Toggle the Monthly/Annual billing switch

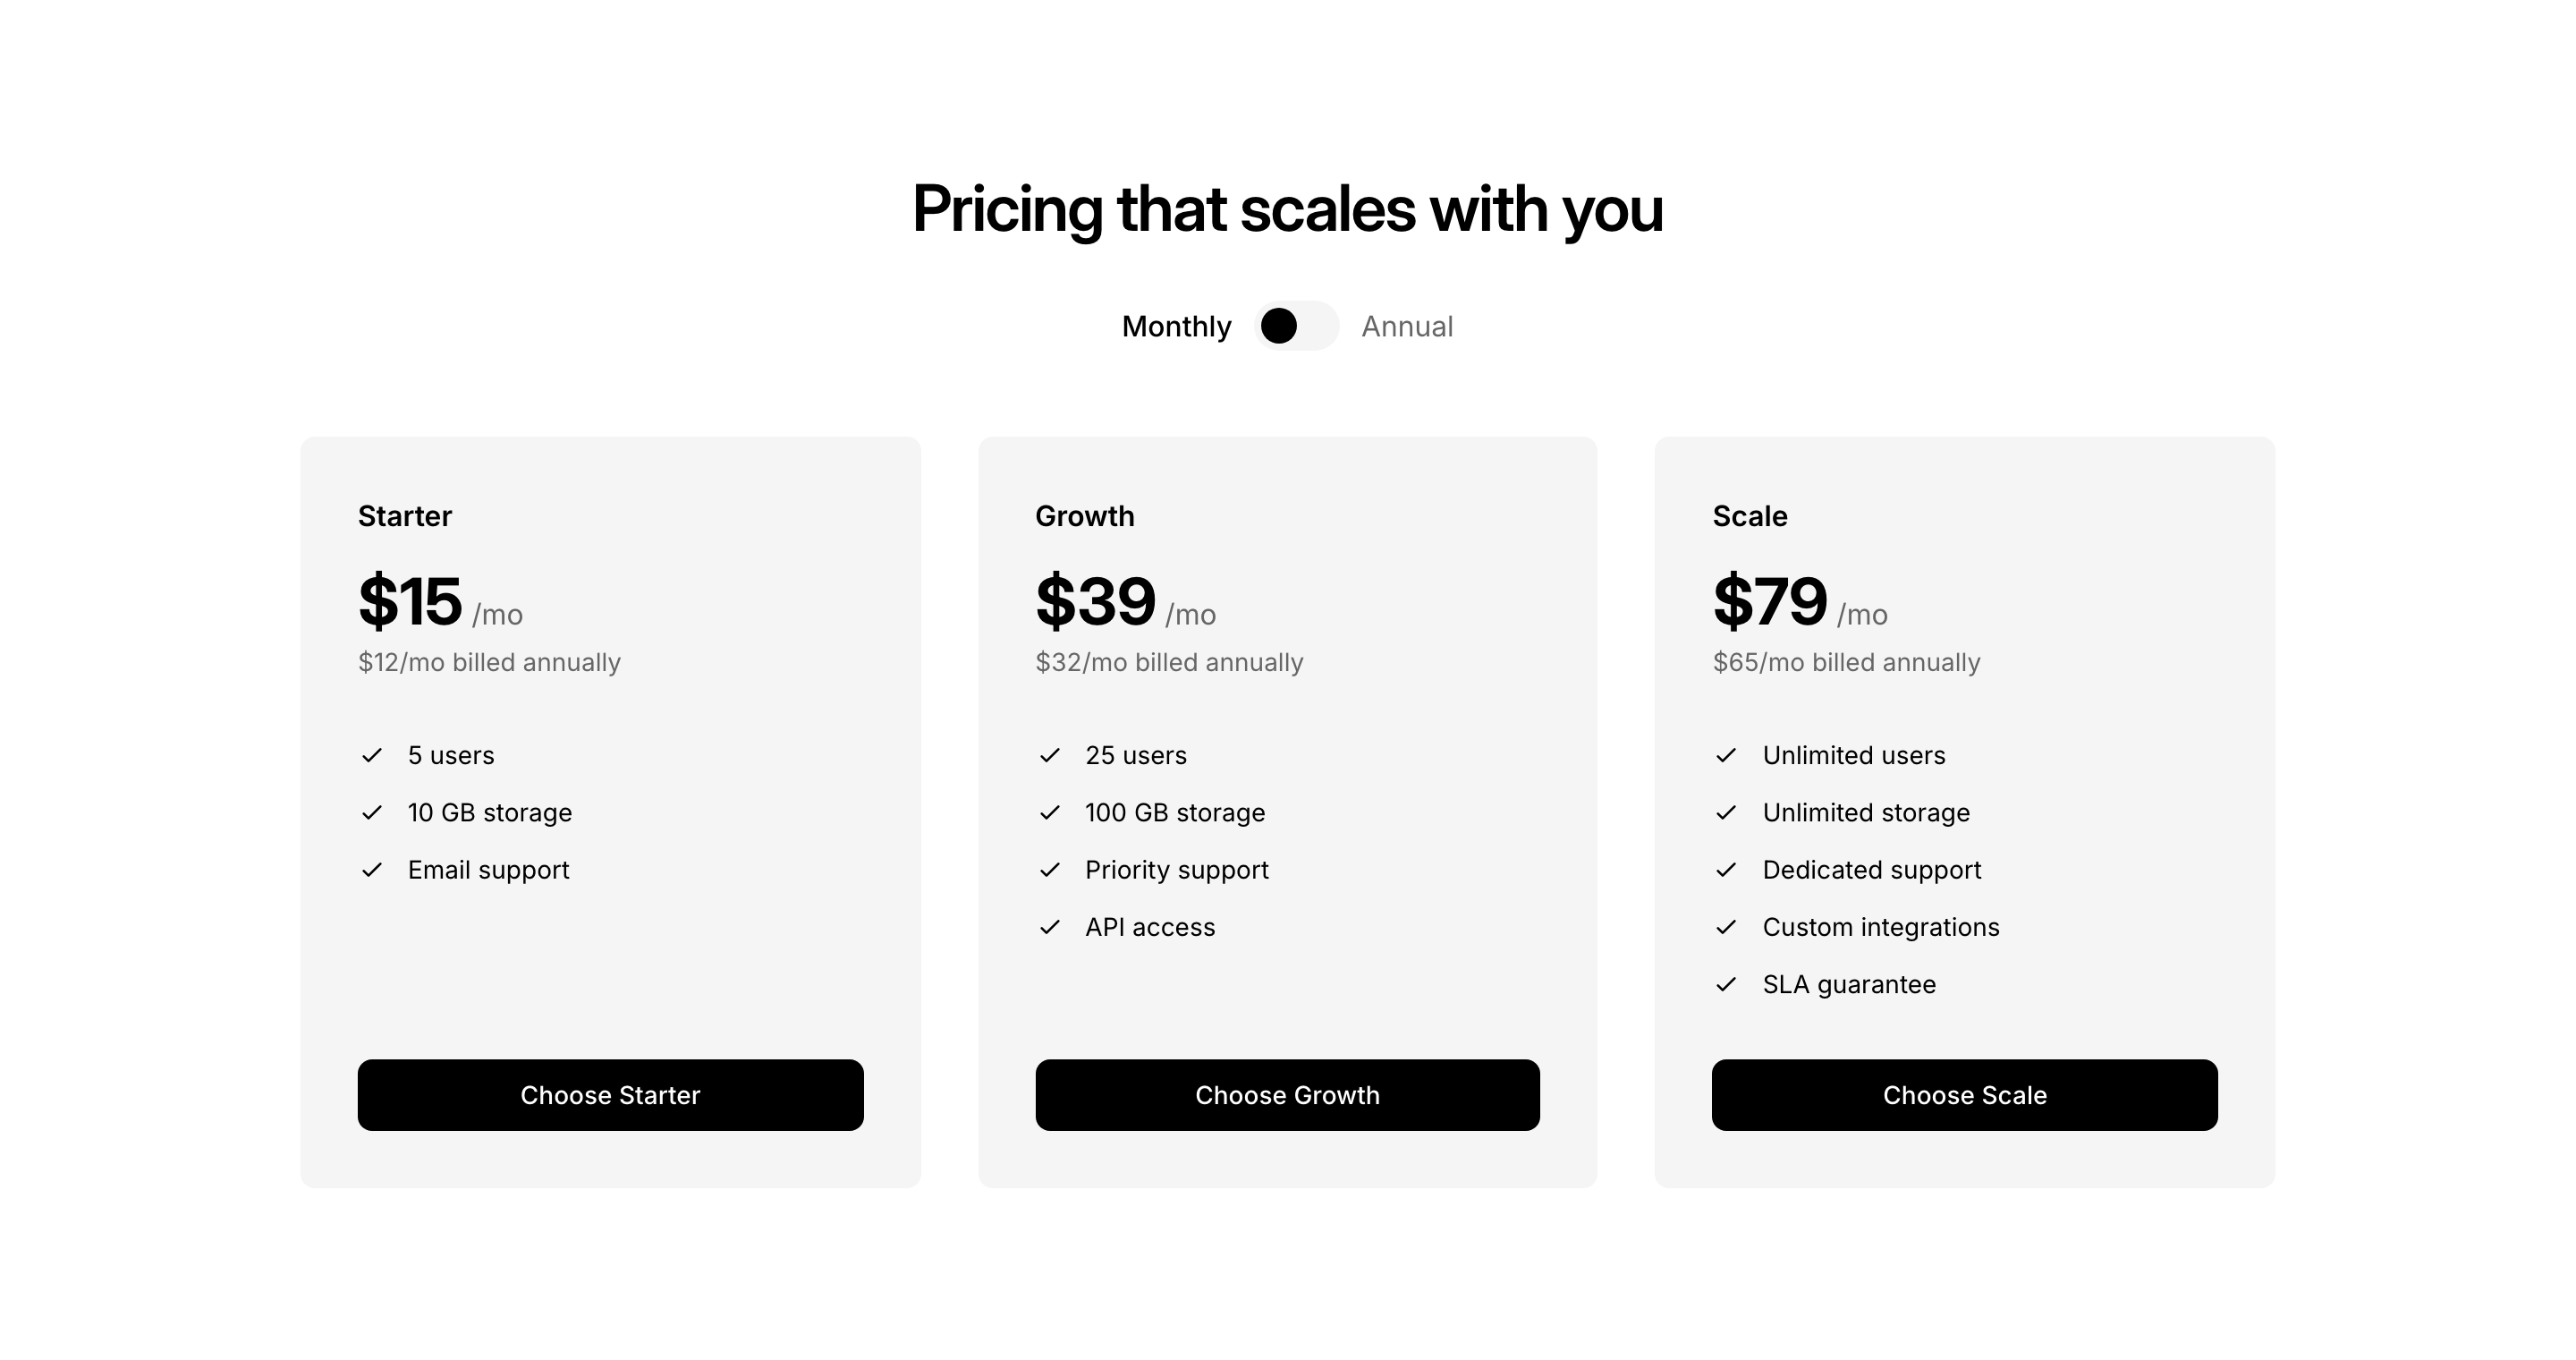1296,326
